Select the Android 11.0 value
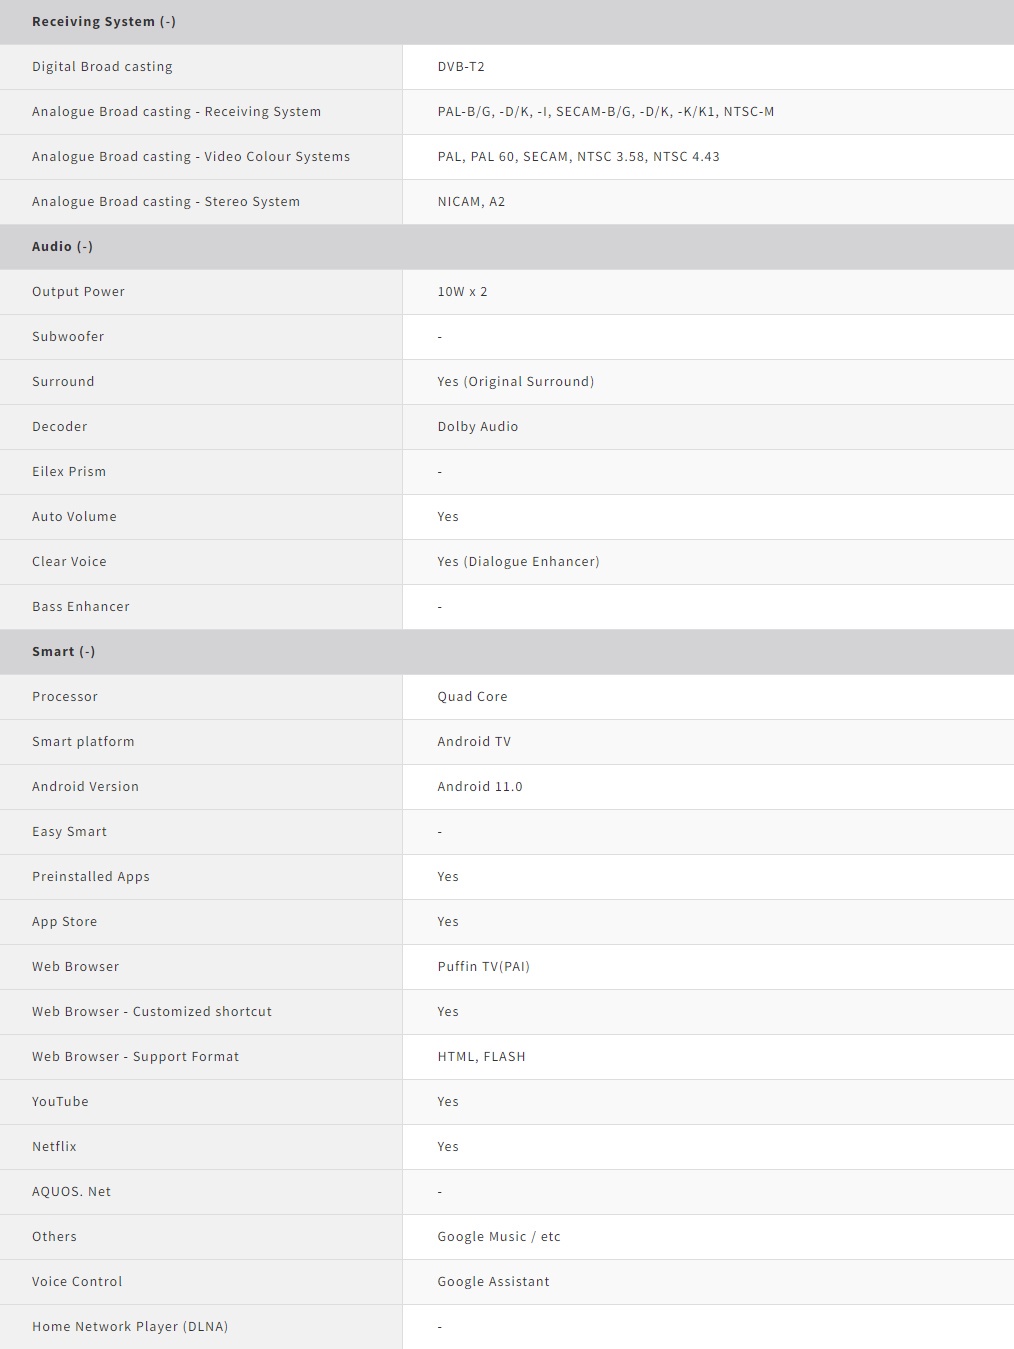1014x1349 pixels. (480, 786)
